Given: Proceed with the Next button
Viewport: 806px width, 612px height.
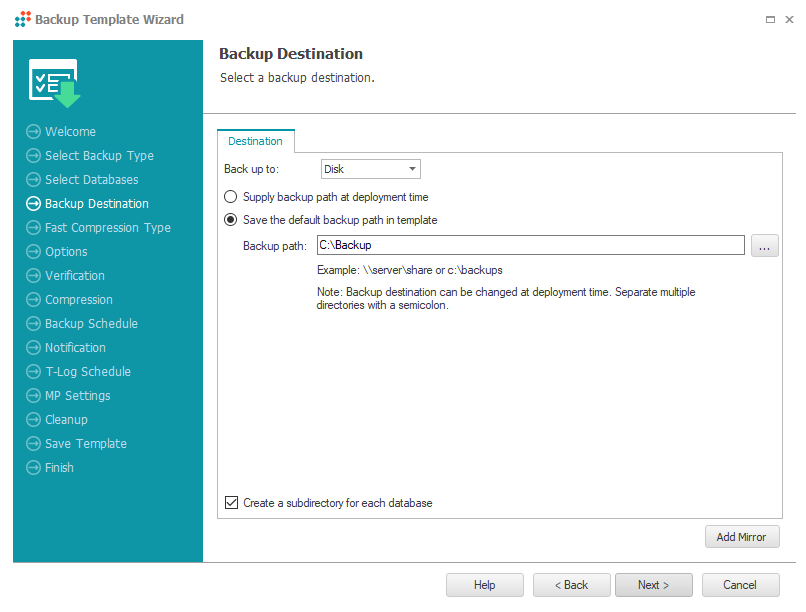Looking at the screenshot, I should (654, 585).
